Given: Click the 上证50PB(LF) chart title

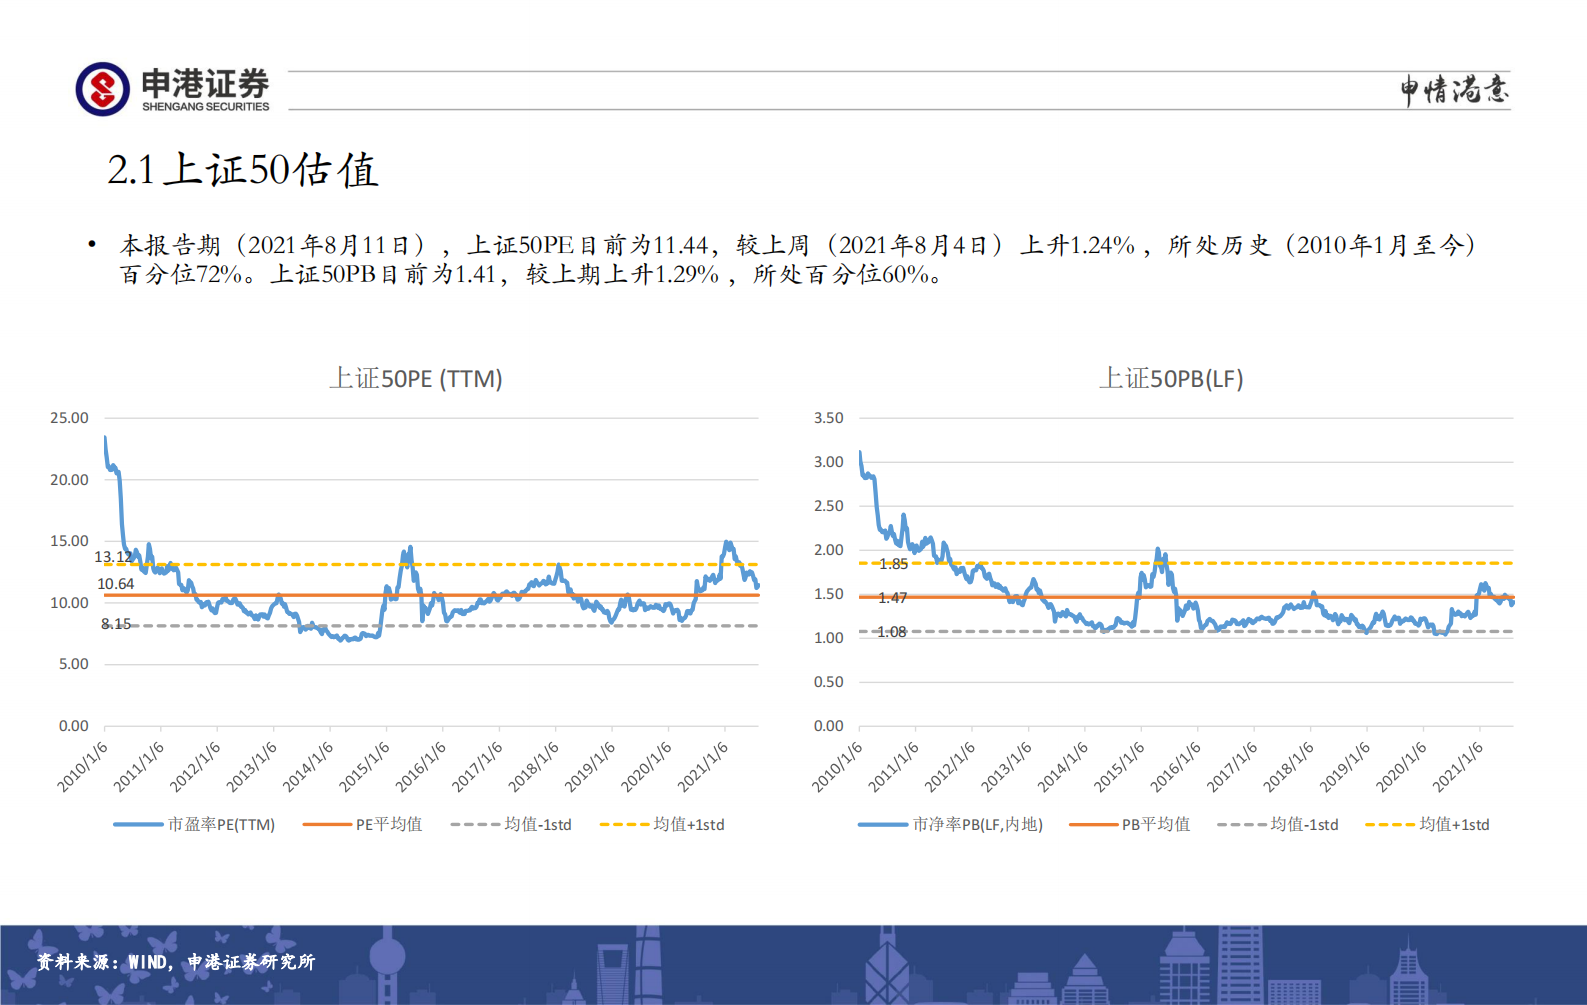Looking at the screenshot, I should click(x=1171, y=379).
